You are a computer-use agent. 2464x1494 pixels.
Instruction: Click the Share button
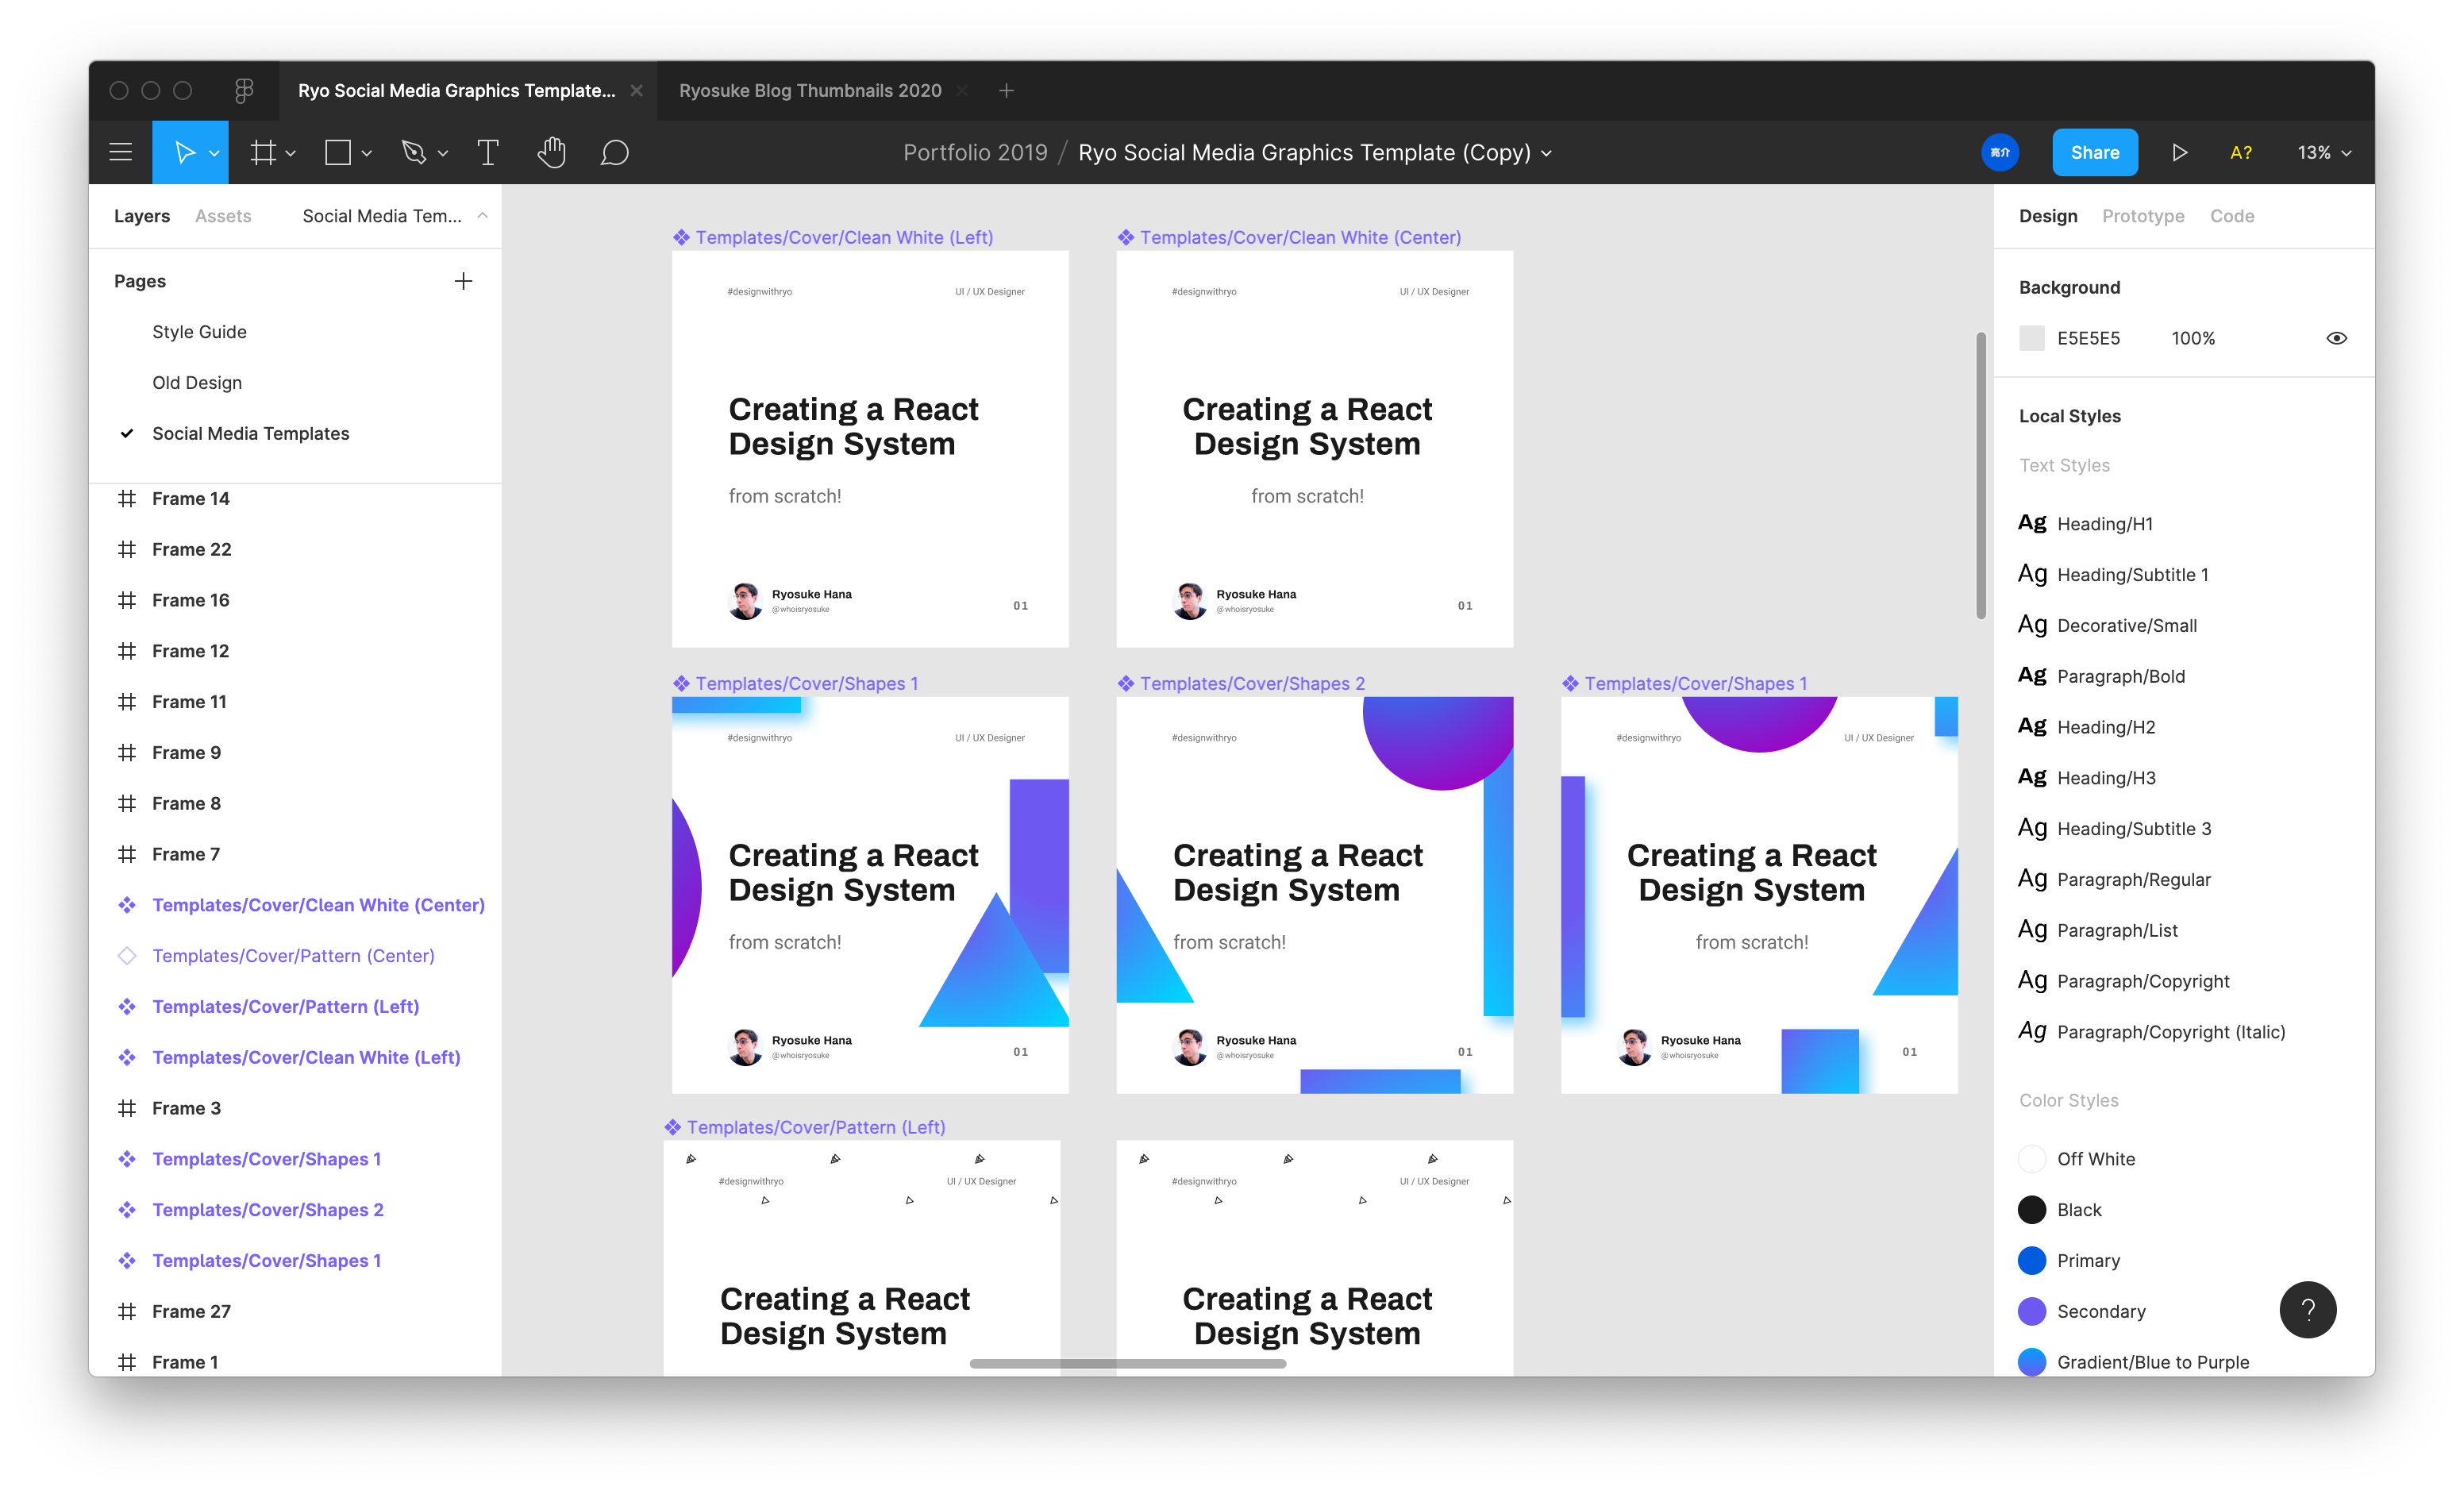click(2095, 152)
